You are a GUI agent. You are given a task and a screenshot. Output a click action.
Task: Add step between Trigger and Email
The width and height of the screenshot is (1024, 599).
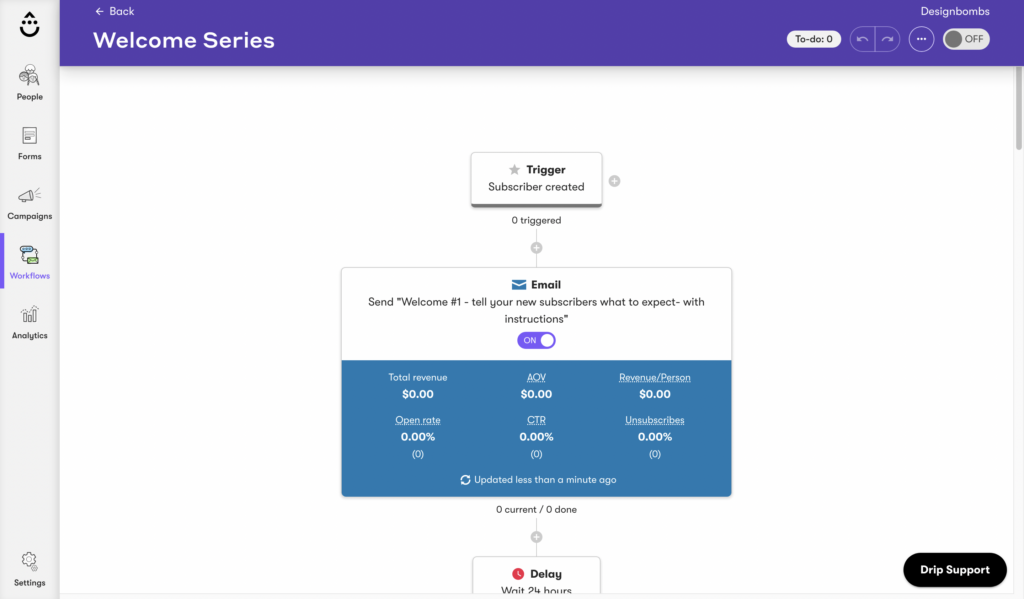pos(536,248)
